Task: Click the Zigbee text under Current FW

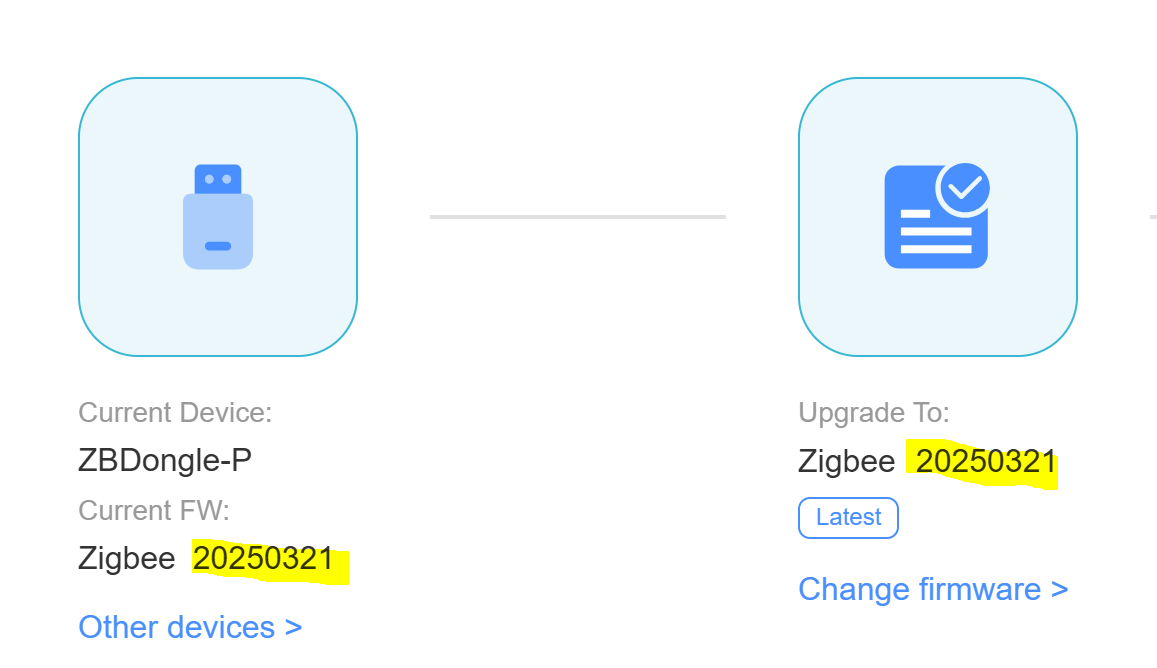Action: [x=127, y=559]
